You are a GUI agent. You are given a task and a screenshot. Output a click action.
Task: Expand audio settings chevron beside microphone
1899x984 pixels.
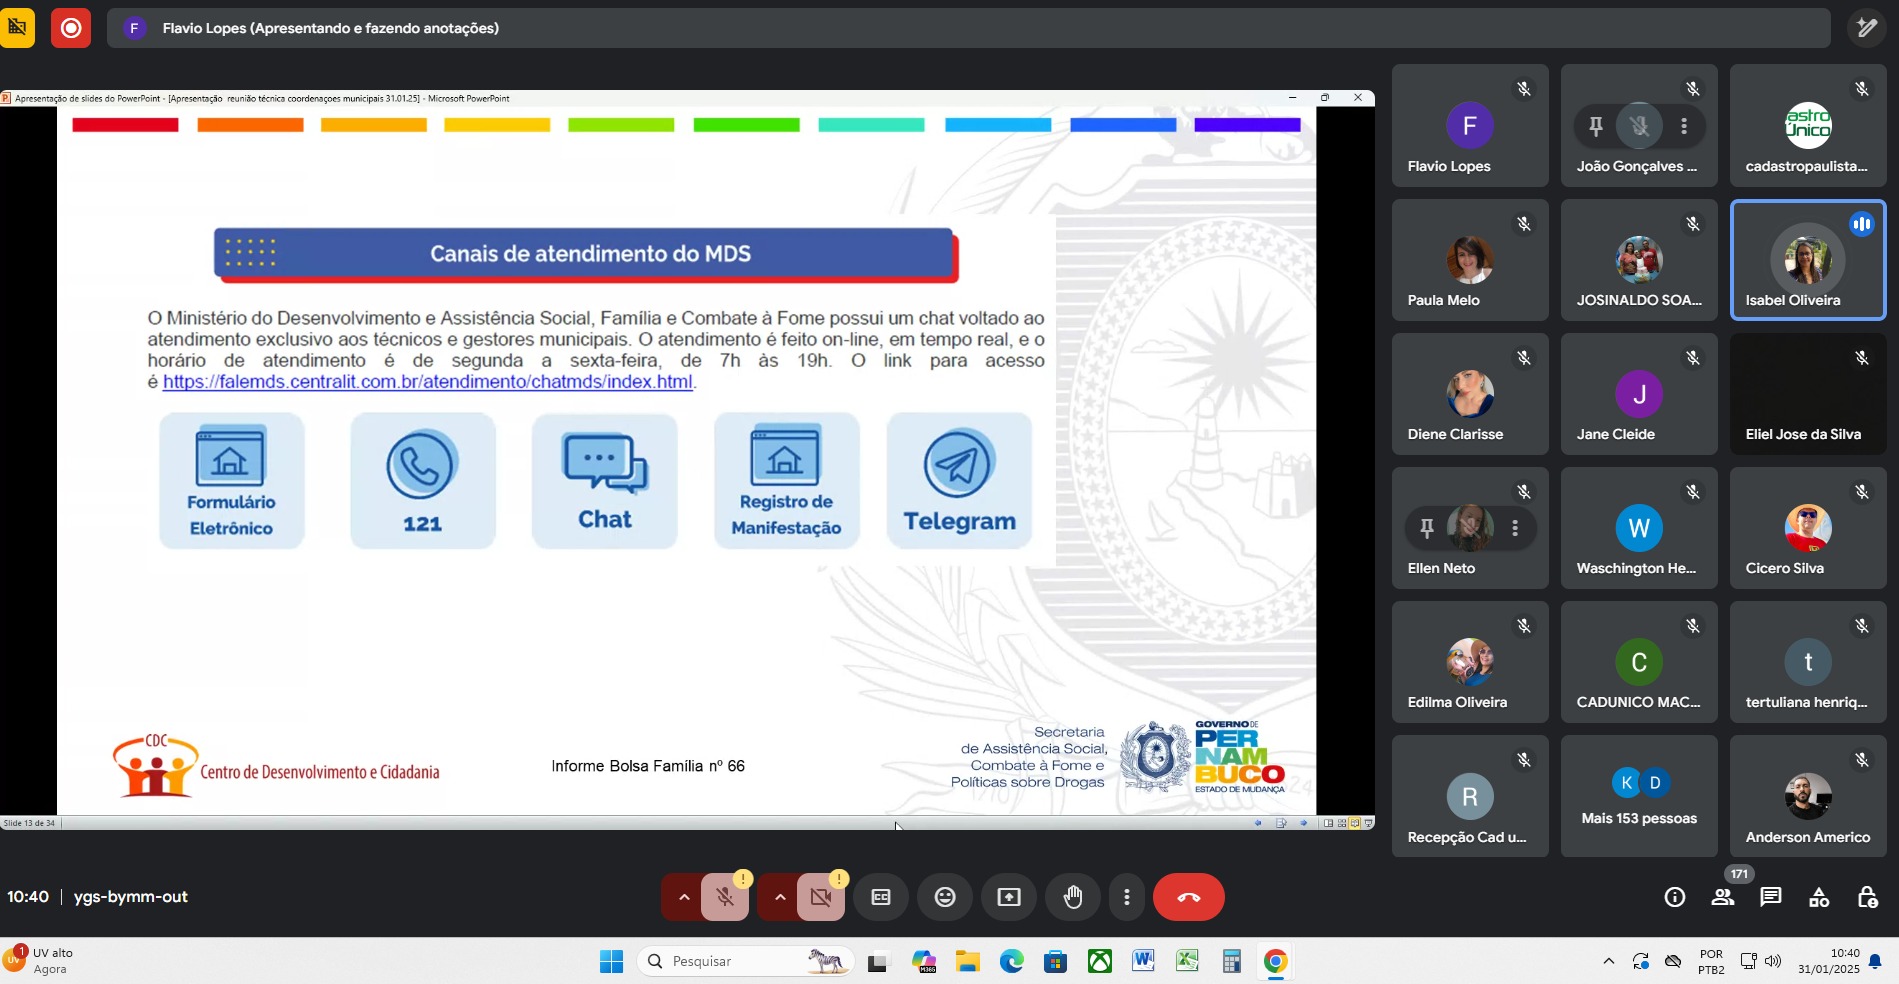pos(684,897)
